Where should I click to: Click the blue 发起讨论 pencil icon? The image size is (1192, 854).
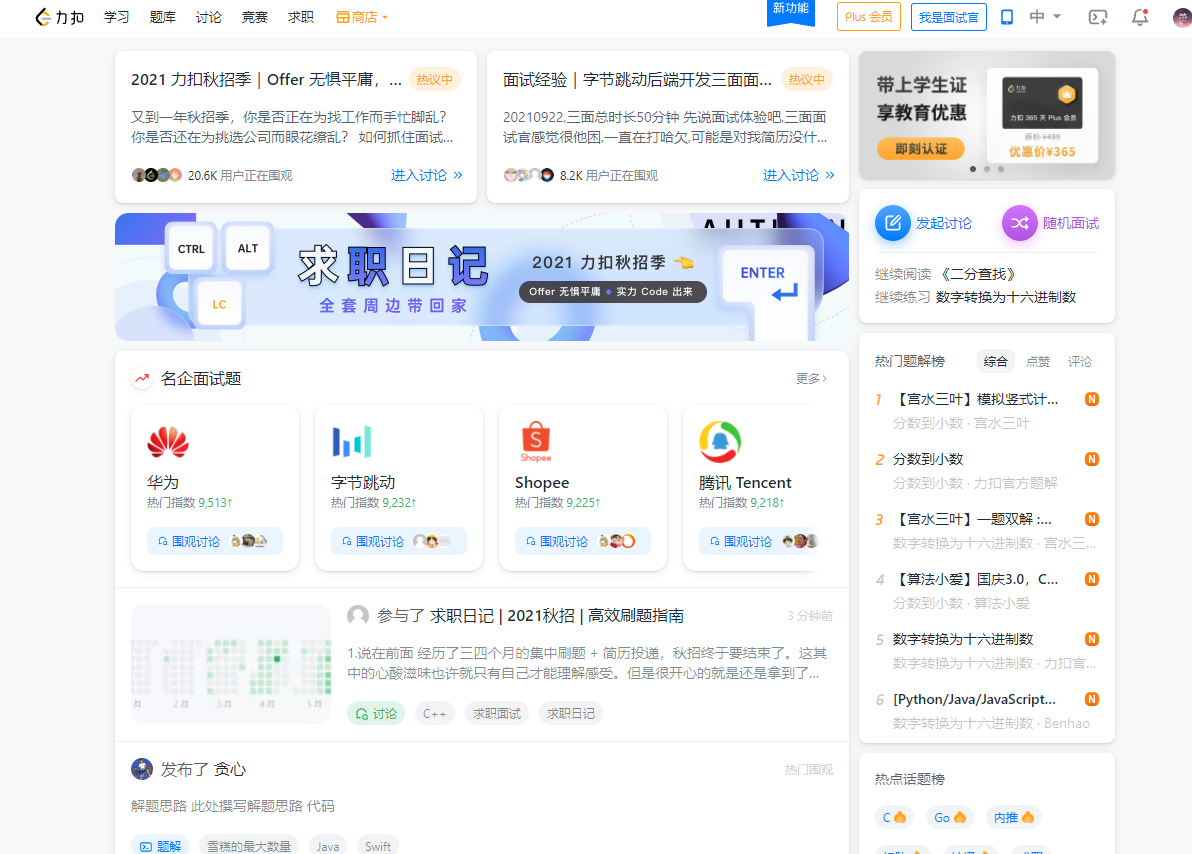pyautogui.click(x=892, y=223)
